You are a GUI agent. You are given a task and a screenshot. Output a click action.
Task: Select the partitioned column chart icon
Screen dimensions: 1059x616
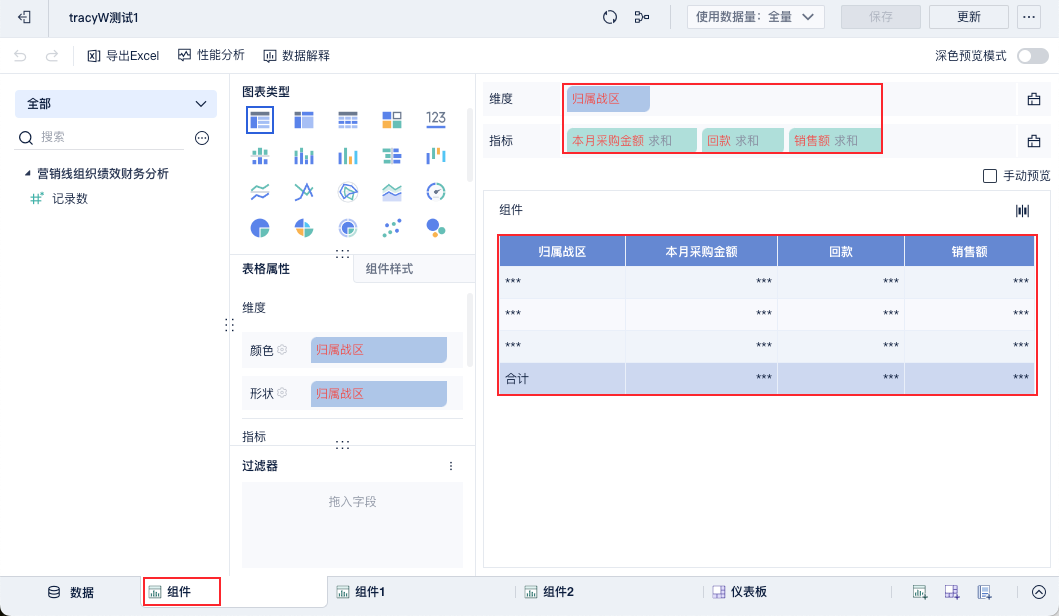pos(260,156)
